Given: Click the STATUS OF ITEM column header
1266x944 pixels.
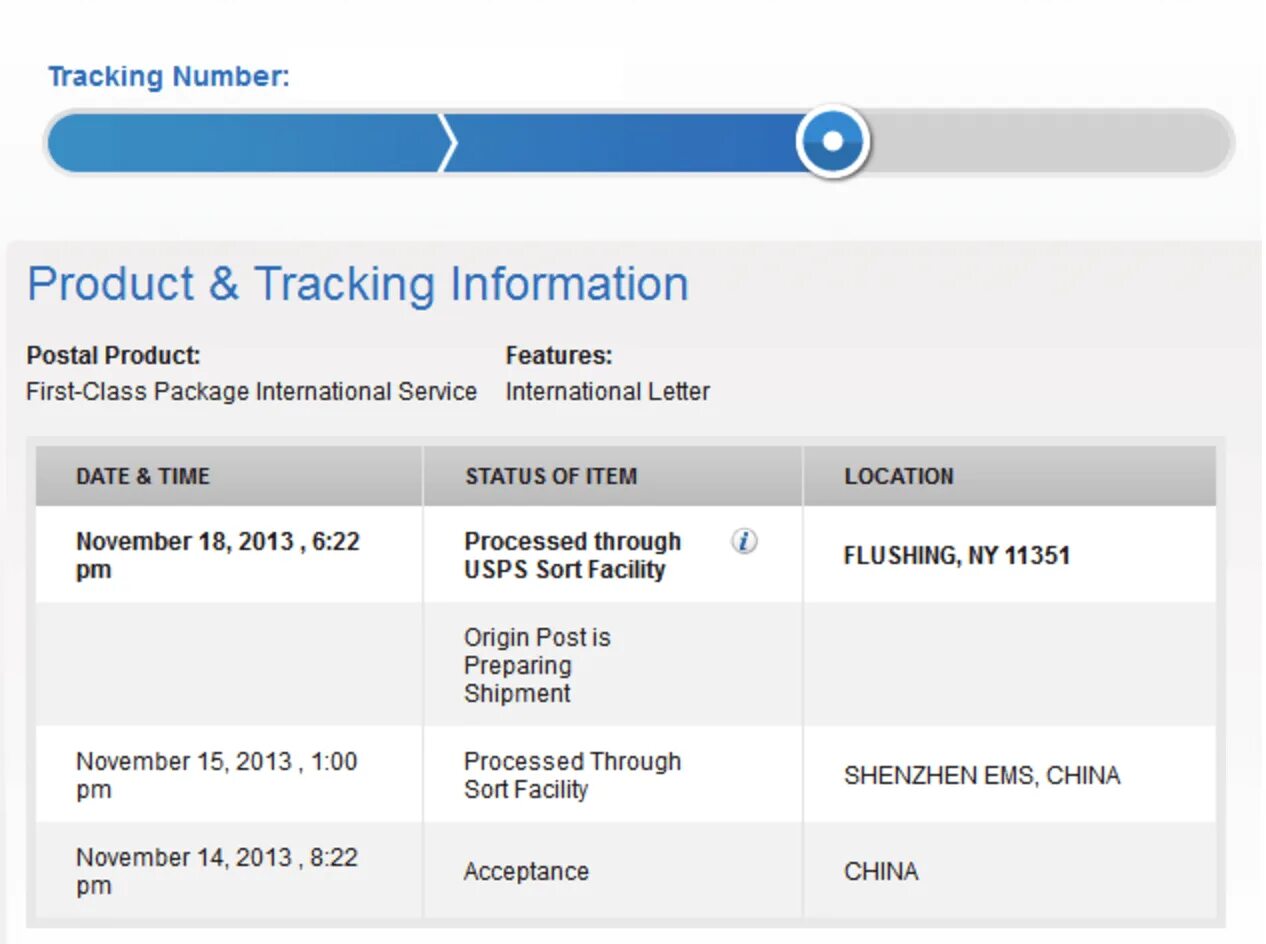Looking at the screenshot, I should click(x=551, y=476).
